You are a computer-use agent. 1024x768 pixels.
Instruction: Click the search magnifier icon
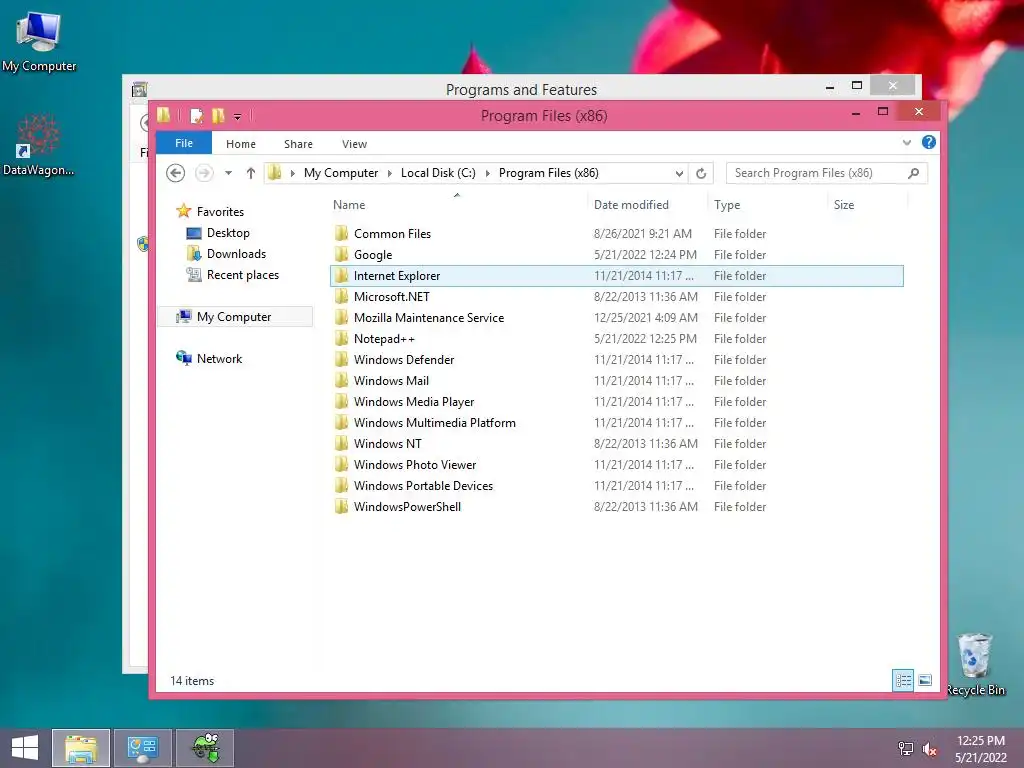(x=914, y=173)
